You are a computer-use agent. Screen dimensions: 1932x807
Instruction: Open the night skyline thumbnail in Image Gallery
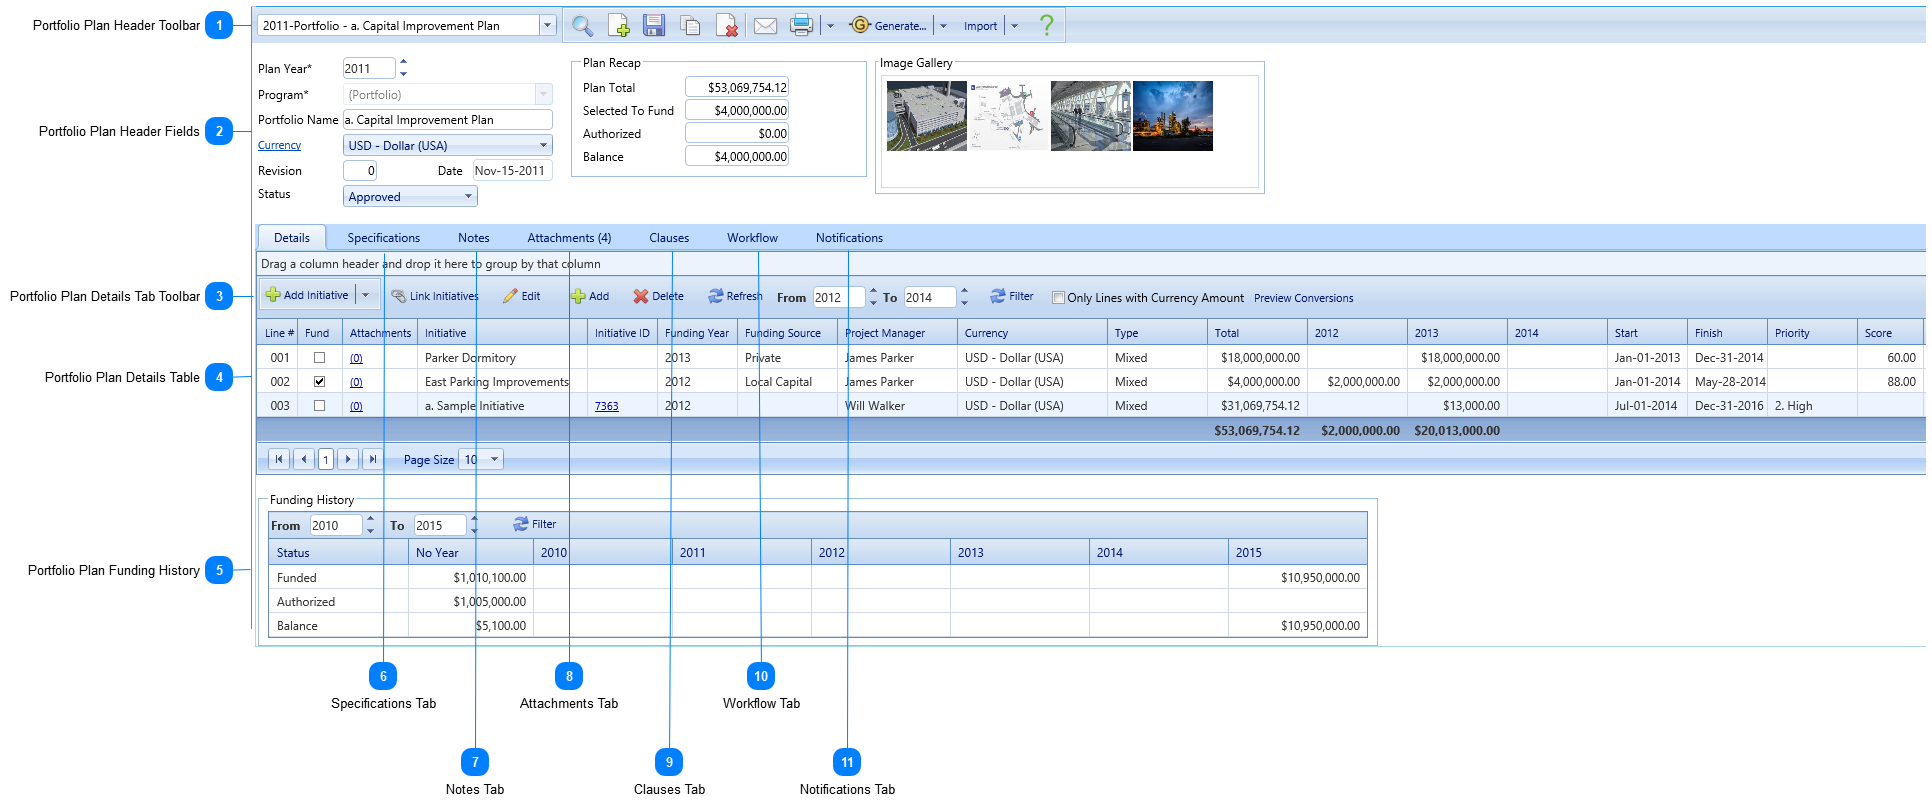coord(1173,116)
